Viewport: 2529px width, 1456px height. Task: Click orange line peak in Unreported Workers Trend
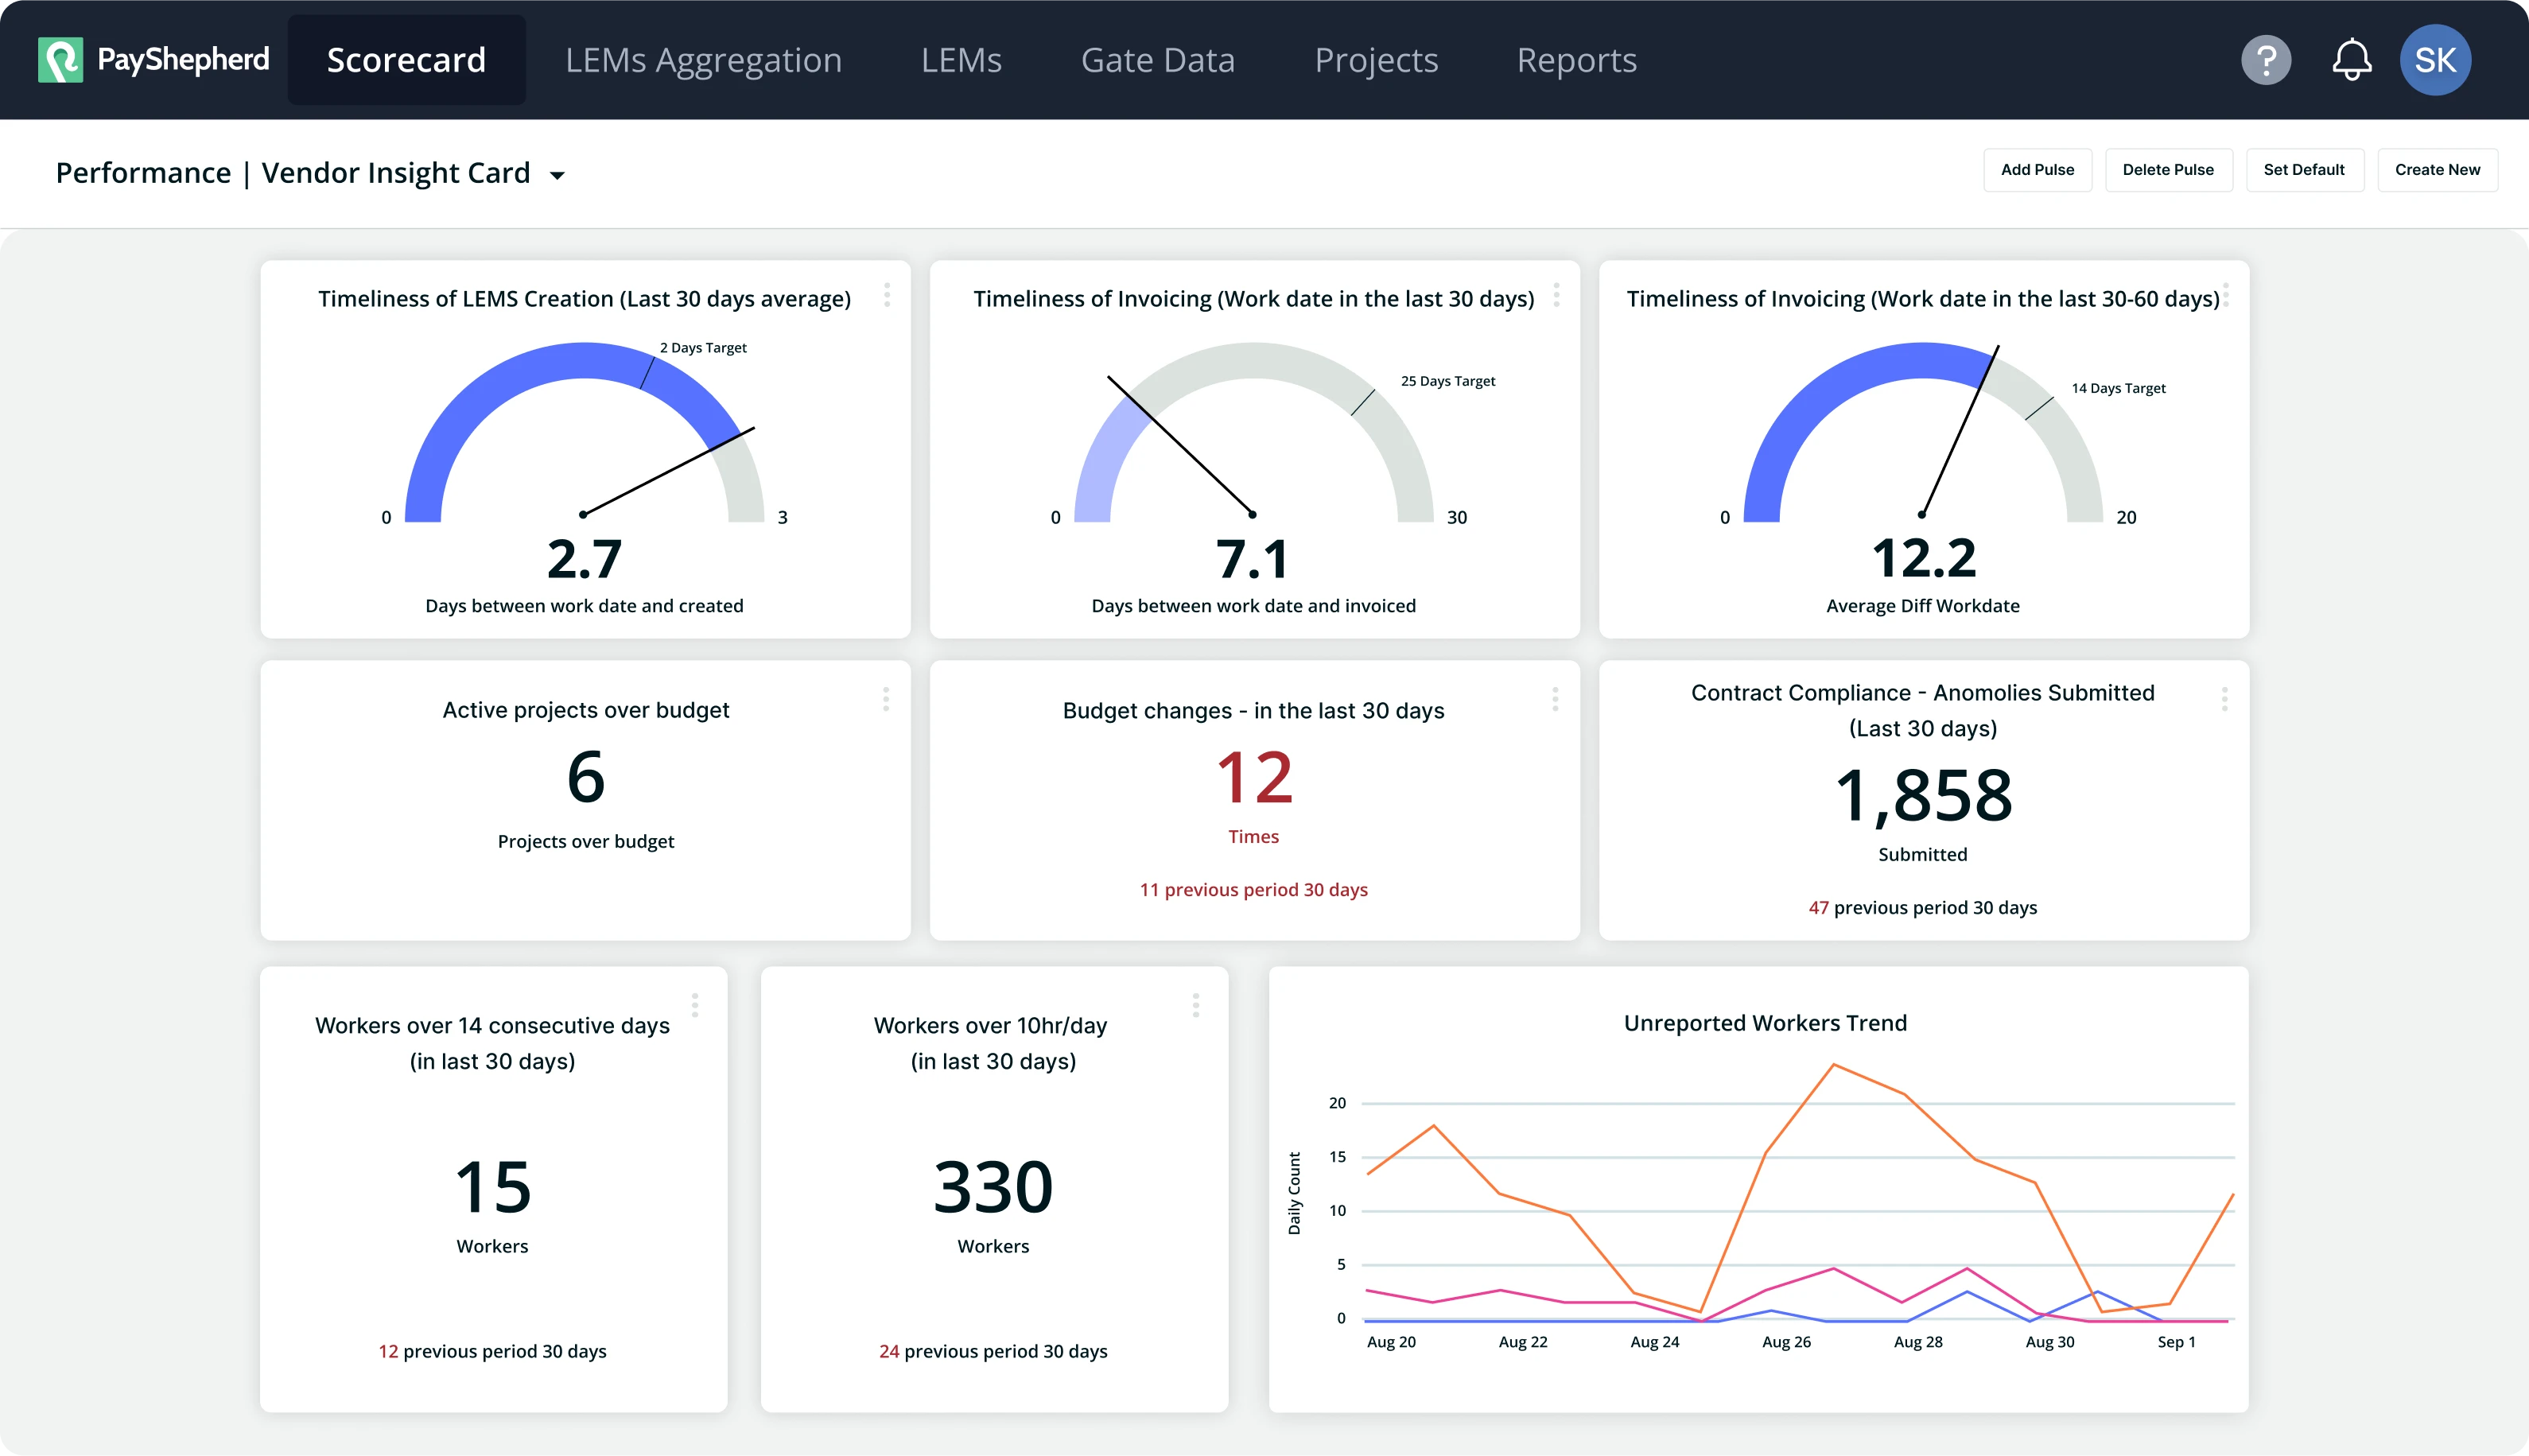click(1833, 1064)
